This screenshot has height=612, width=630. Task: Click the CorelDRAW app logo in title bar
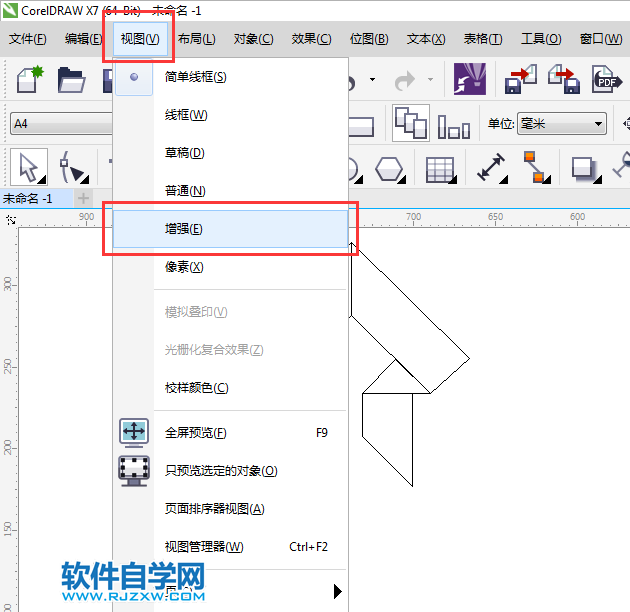(x=10, y=10)
